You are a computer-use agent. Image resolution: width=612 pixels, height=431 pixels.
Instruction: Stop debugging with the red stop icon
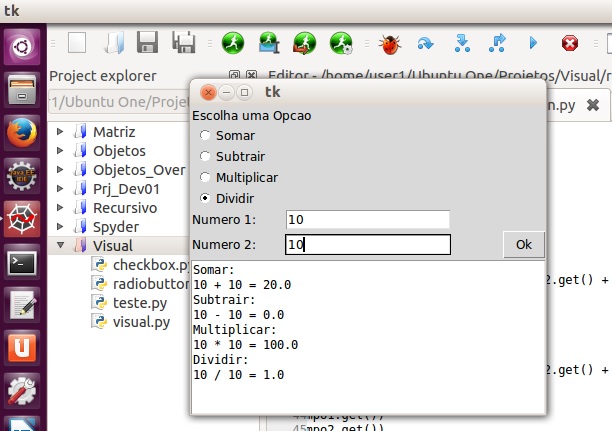[x=570, y=43]
